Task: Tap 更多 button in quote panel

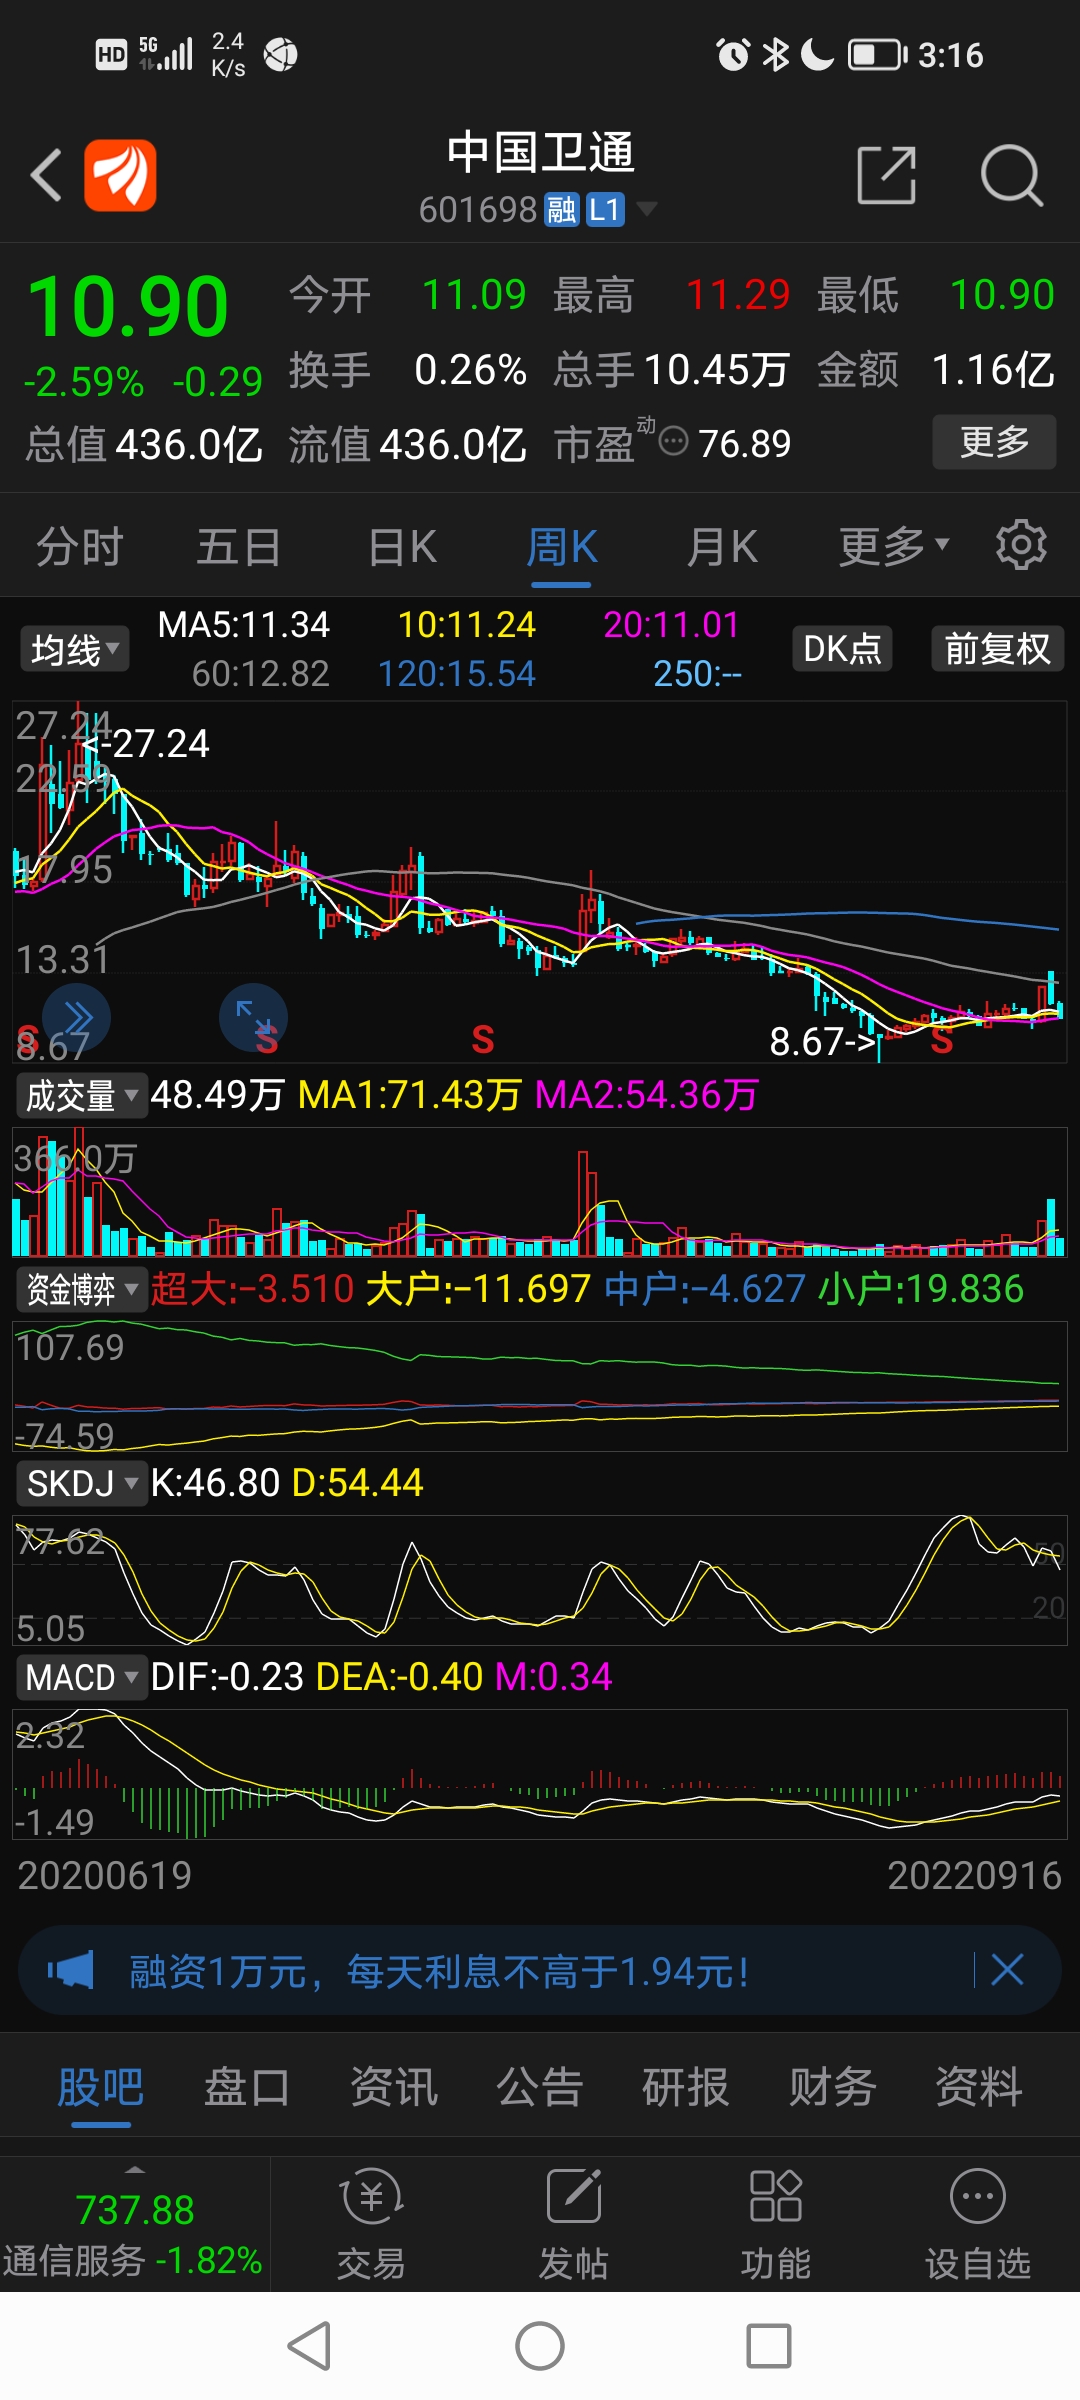Action: pyautogui.click(x=994, y=441)
